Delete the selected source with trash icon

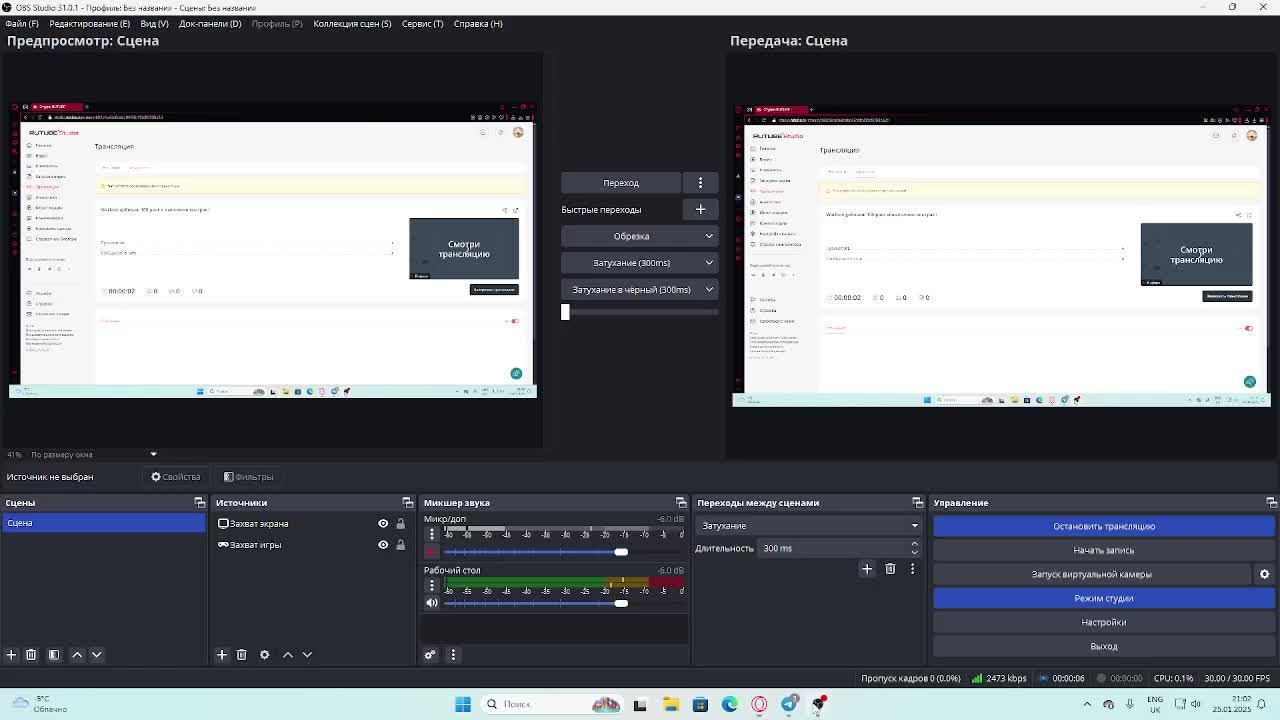pyautogui.click(x=241, y=655)
